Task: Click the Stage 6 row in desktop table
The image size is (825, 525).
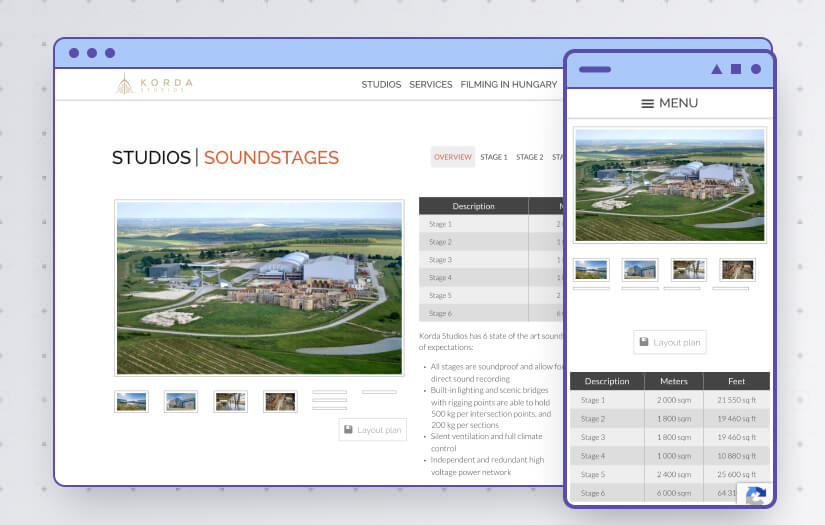Action: pos(491,313)
